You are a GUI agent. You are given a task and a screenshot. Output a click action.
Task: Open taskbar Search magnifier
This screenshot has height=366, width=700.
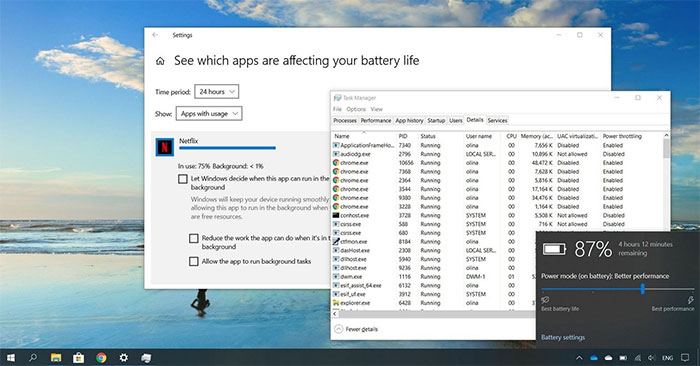[33, 358]
